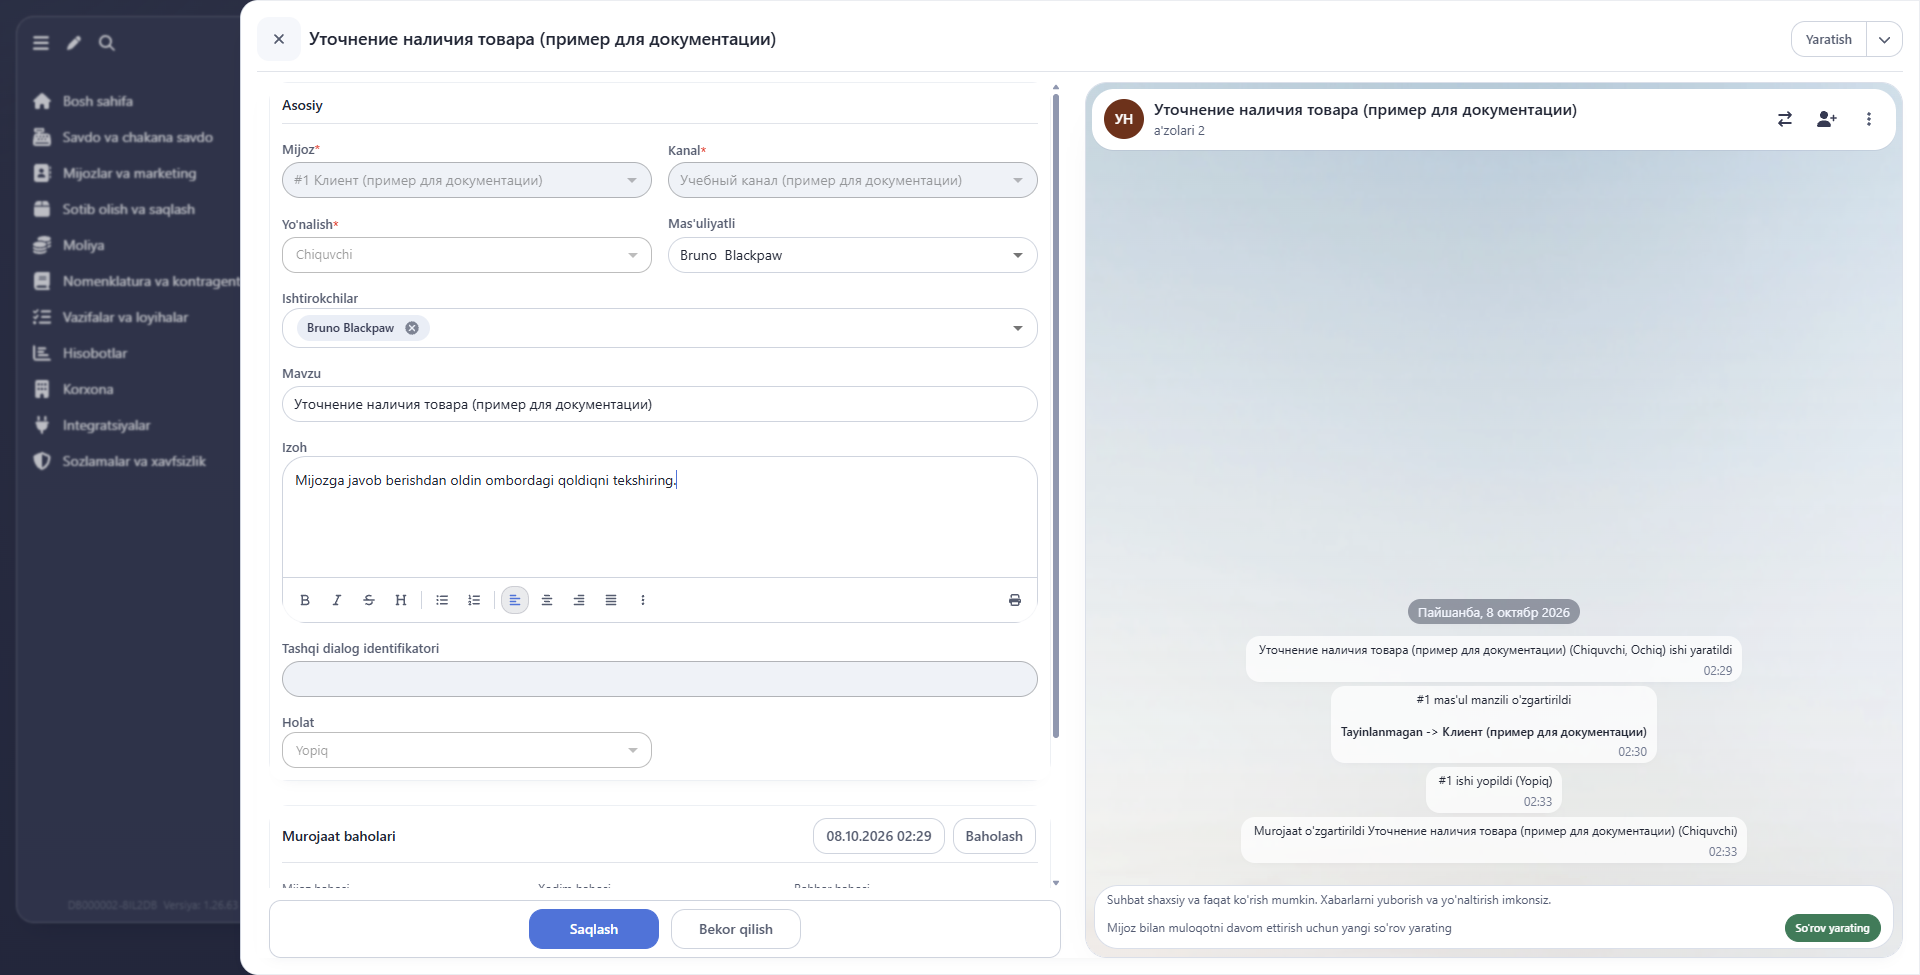
Task: Open the Holat status dropdown
Action: [467, 750]
